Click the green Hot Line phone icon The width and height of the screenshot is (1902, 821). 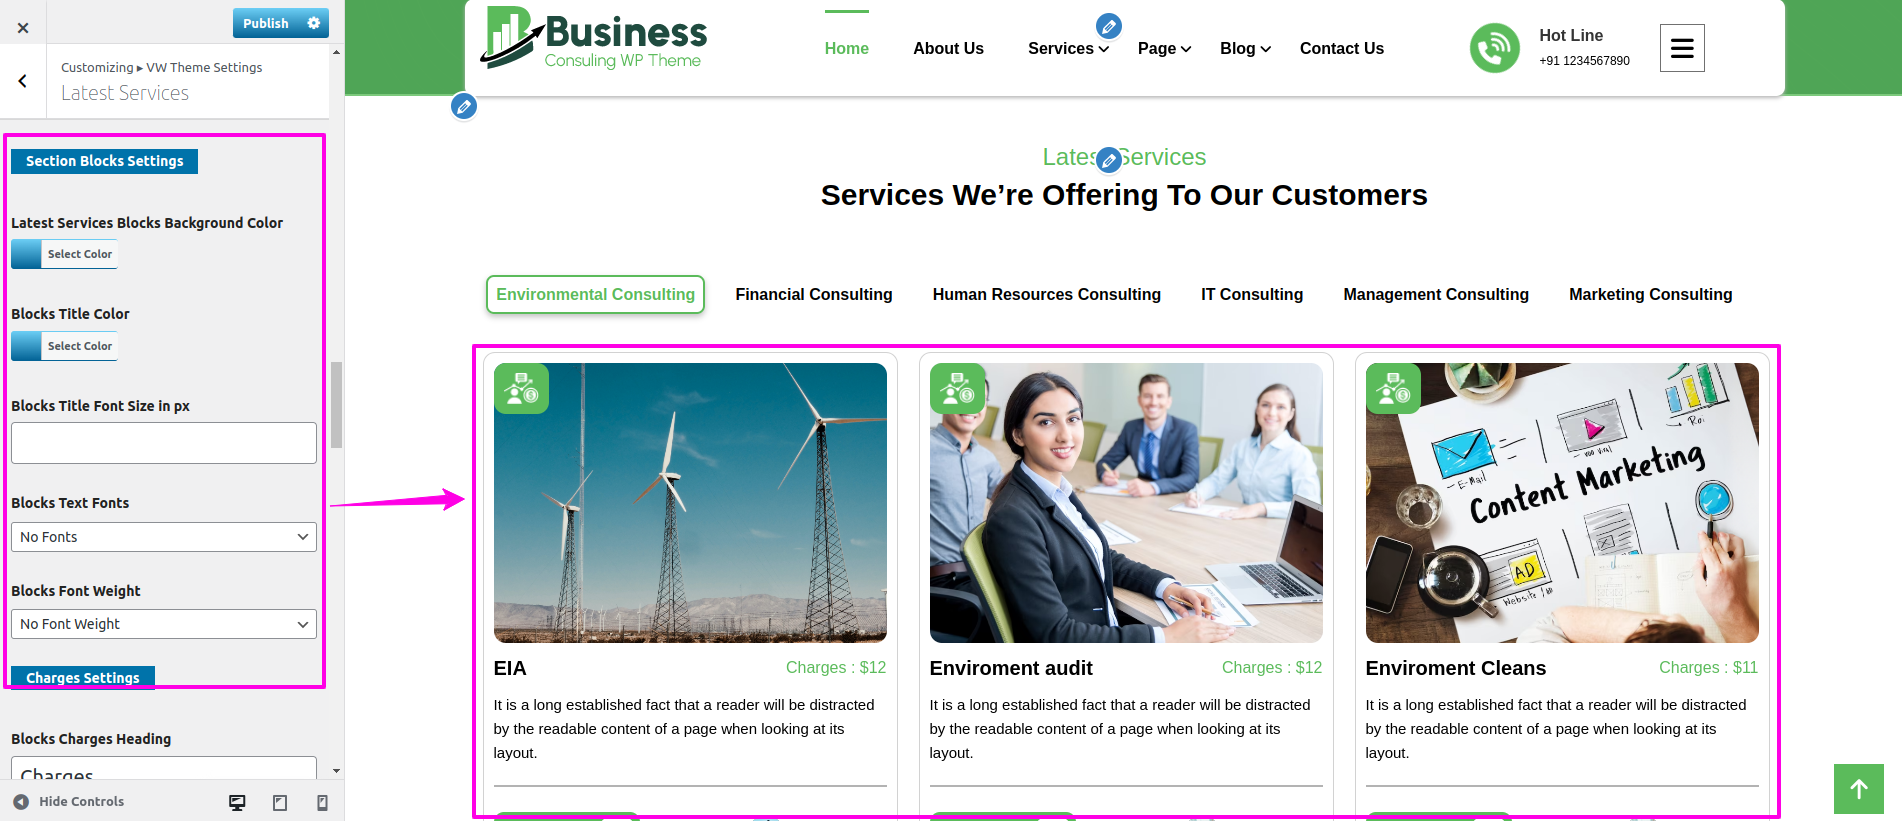point(1494,48)
